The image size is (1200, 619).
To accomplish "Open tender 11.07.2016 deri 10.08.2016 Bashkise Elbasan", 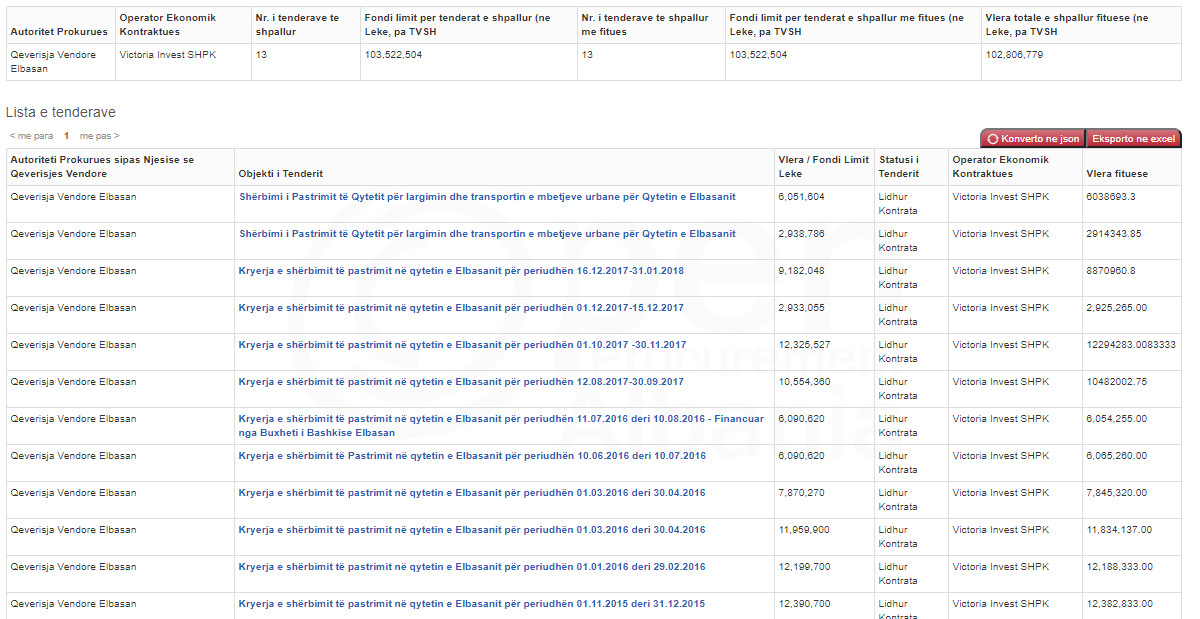I will 501,426.
